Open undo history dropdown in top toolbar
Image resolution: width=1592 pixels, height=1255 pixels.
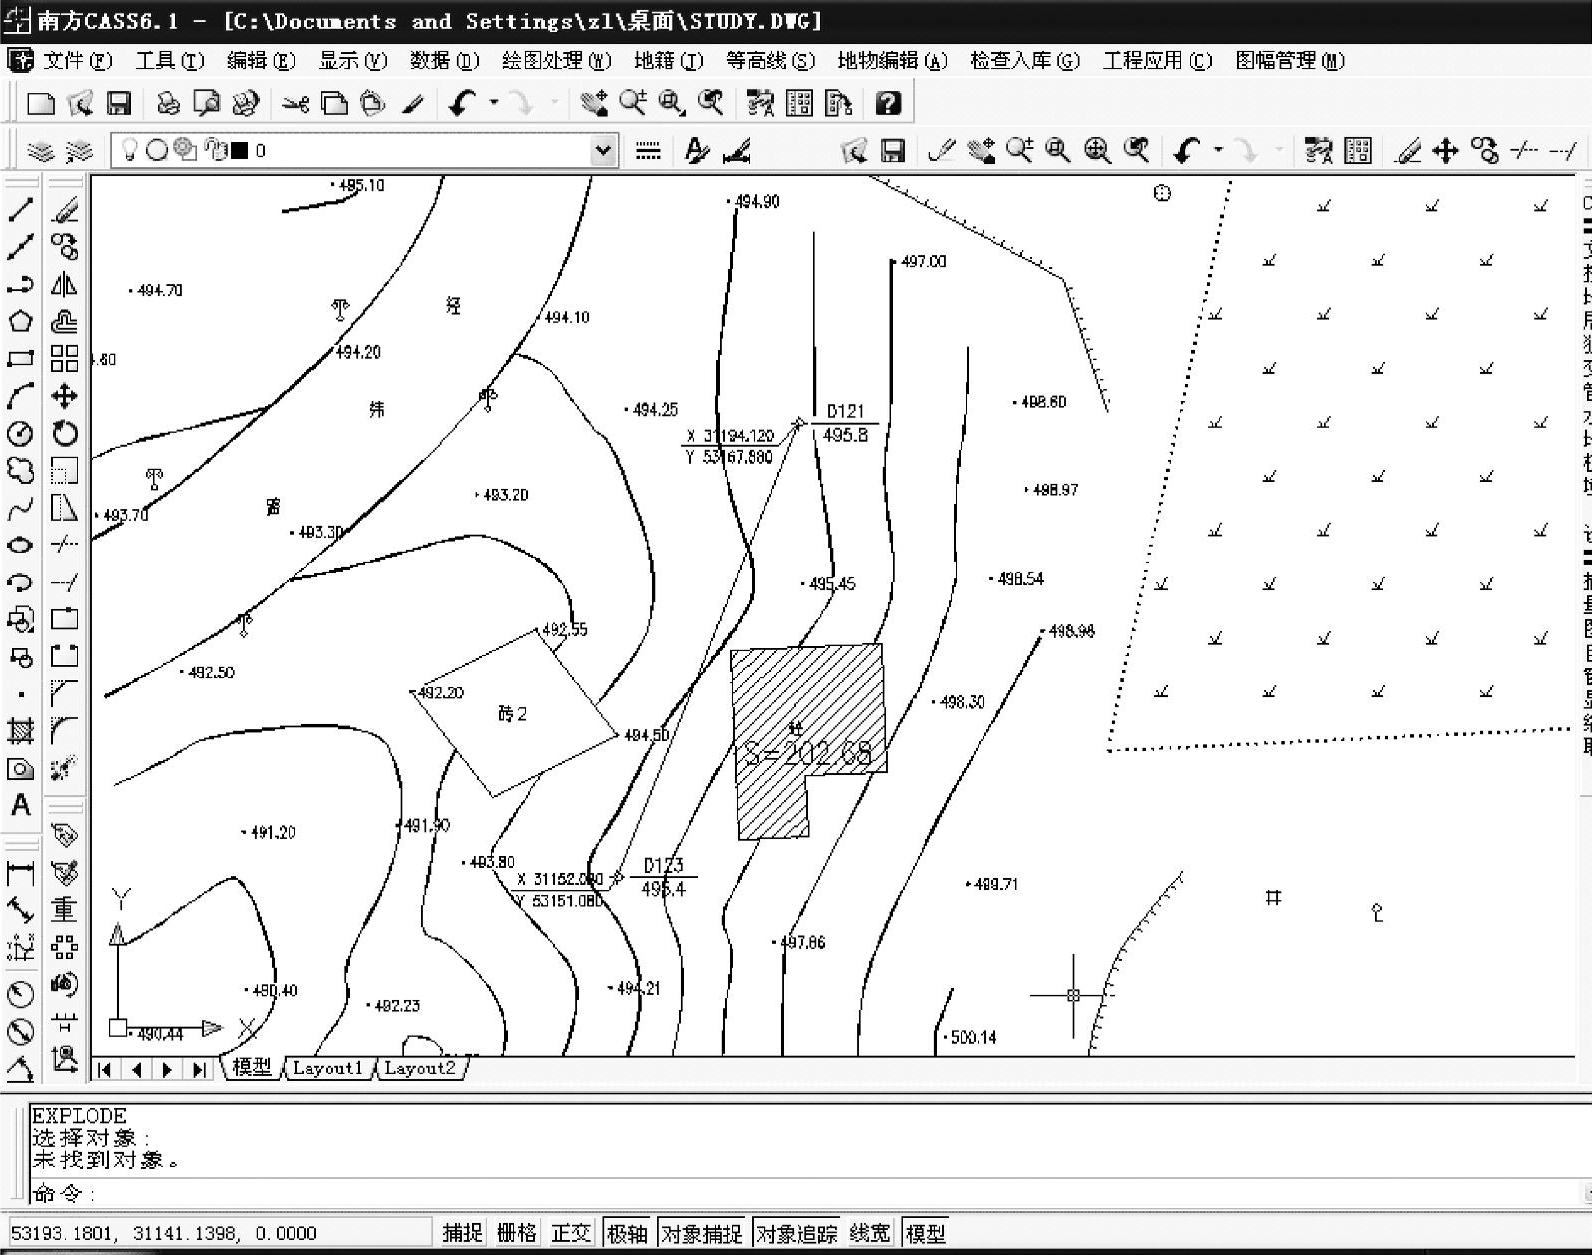(494, 103)
